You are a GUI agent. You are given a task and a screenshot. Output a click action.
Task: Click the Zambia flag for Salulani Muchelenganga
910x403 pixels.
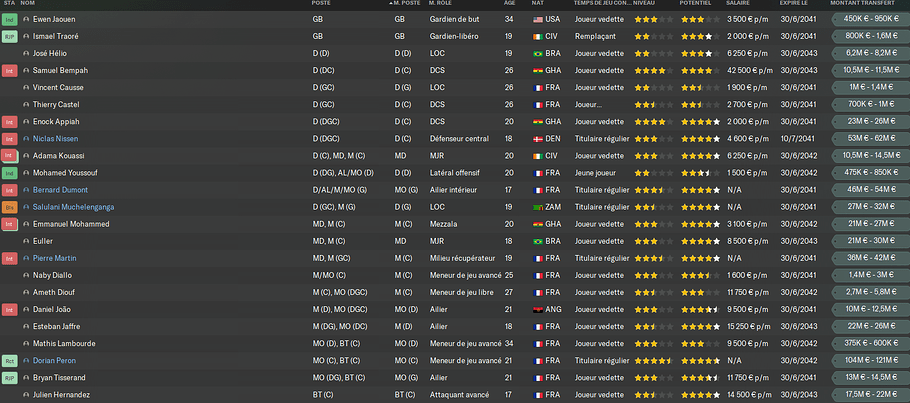[538, 207]
